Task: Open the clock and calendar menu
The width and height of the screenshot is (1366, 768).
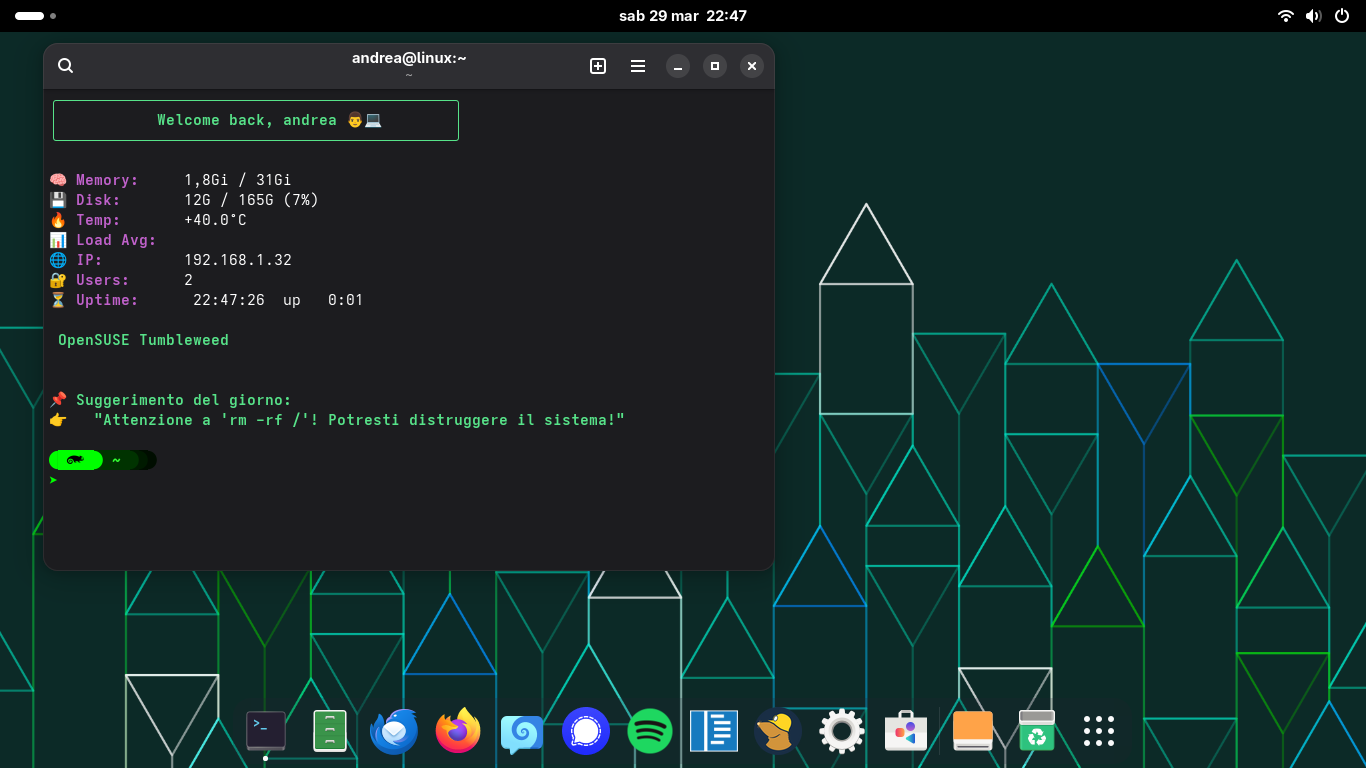Action: [x=683, y=16]
